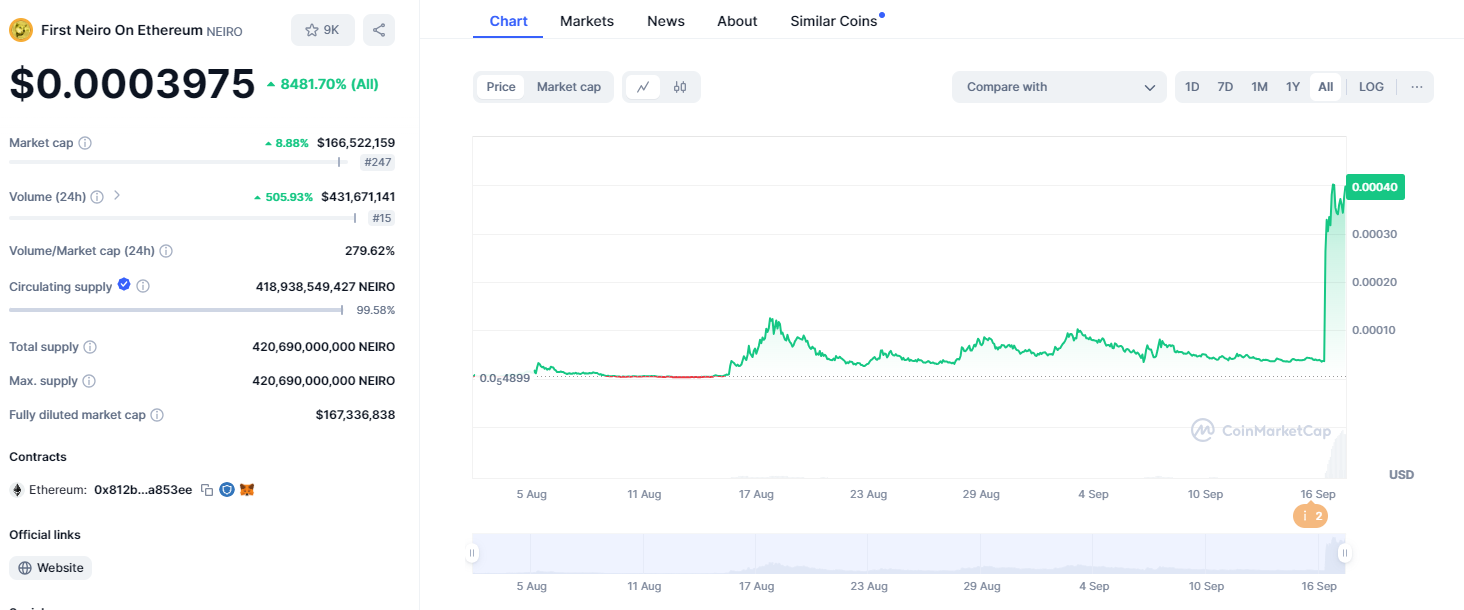Select market cap value $166,522,159

pos(356,143)
